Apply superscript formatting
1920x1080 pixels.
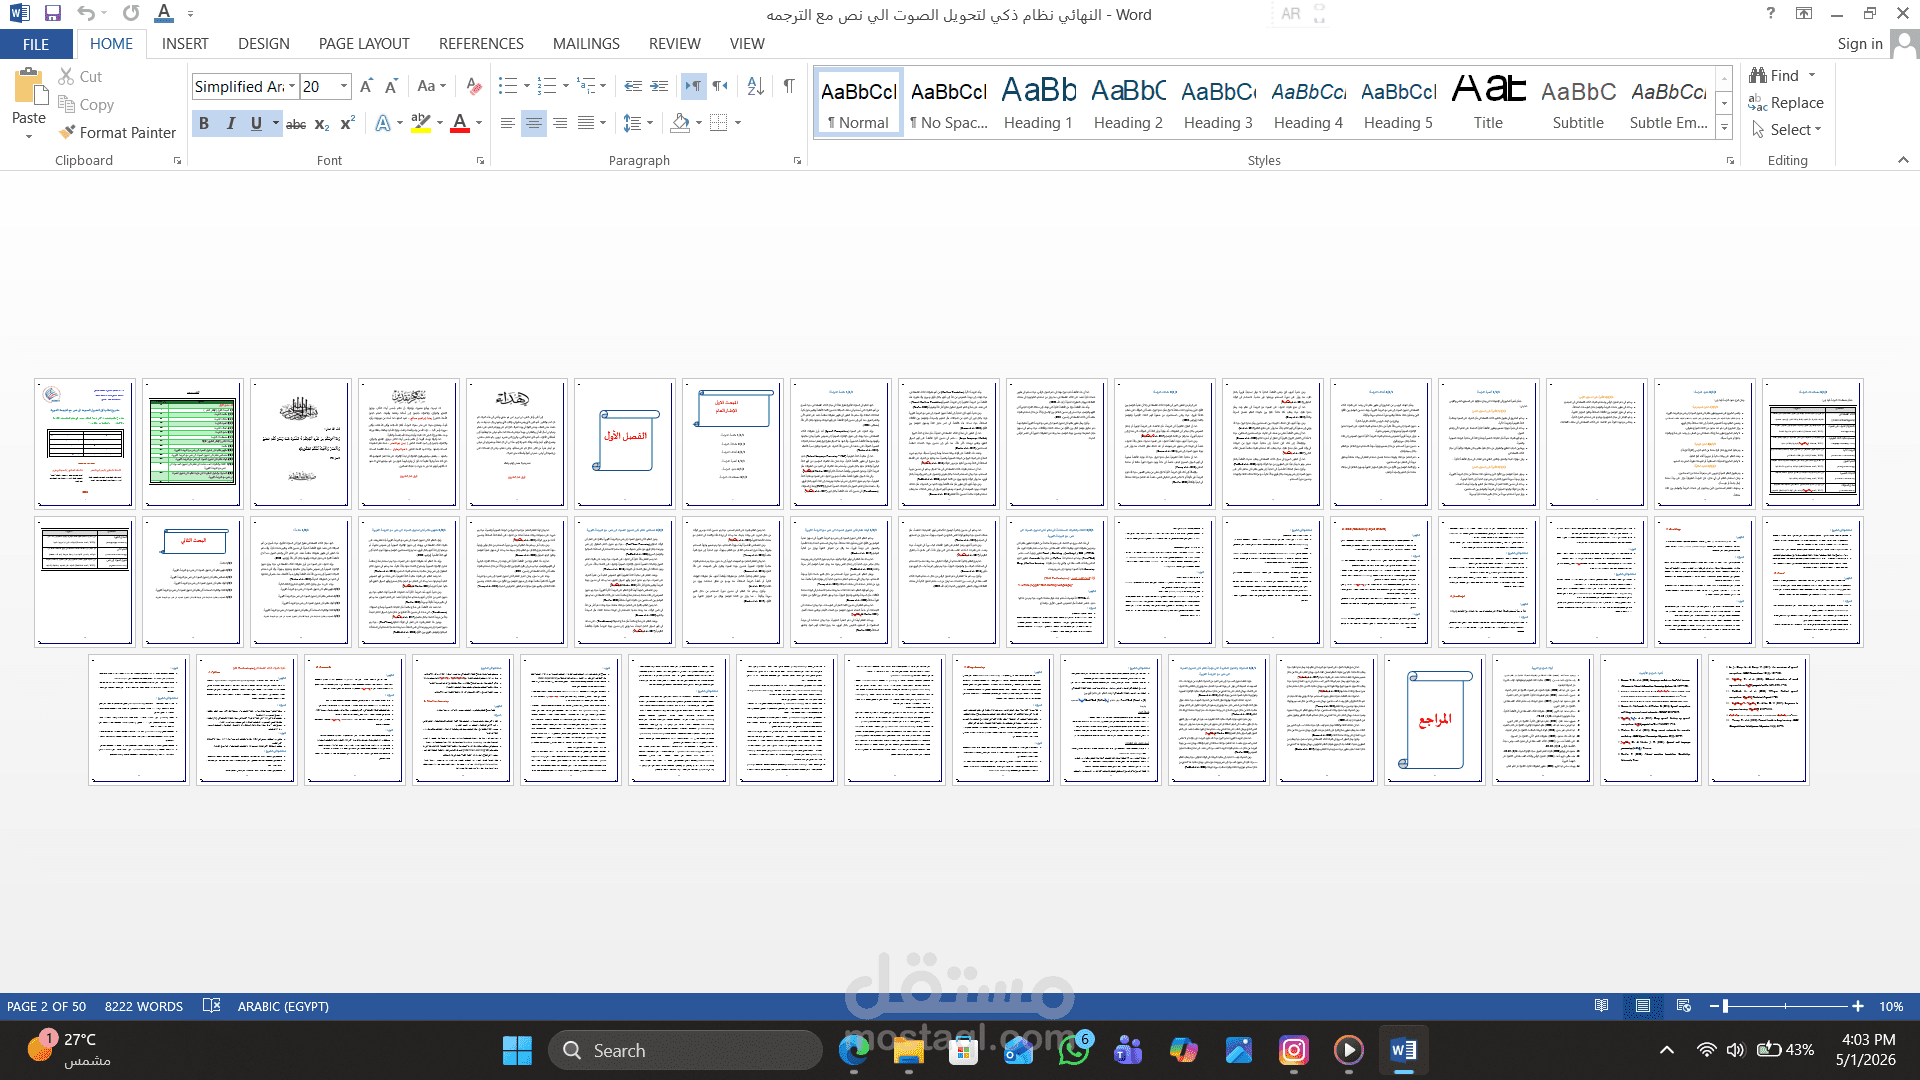click(x=347, y=123)
